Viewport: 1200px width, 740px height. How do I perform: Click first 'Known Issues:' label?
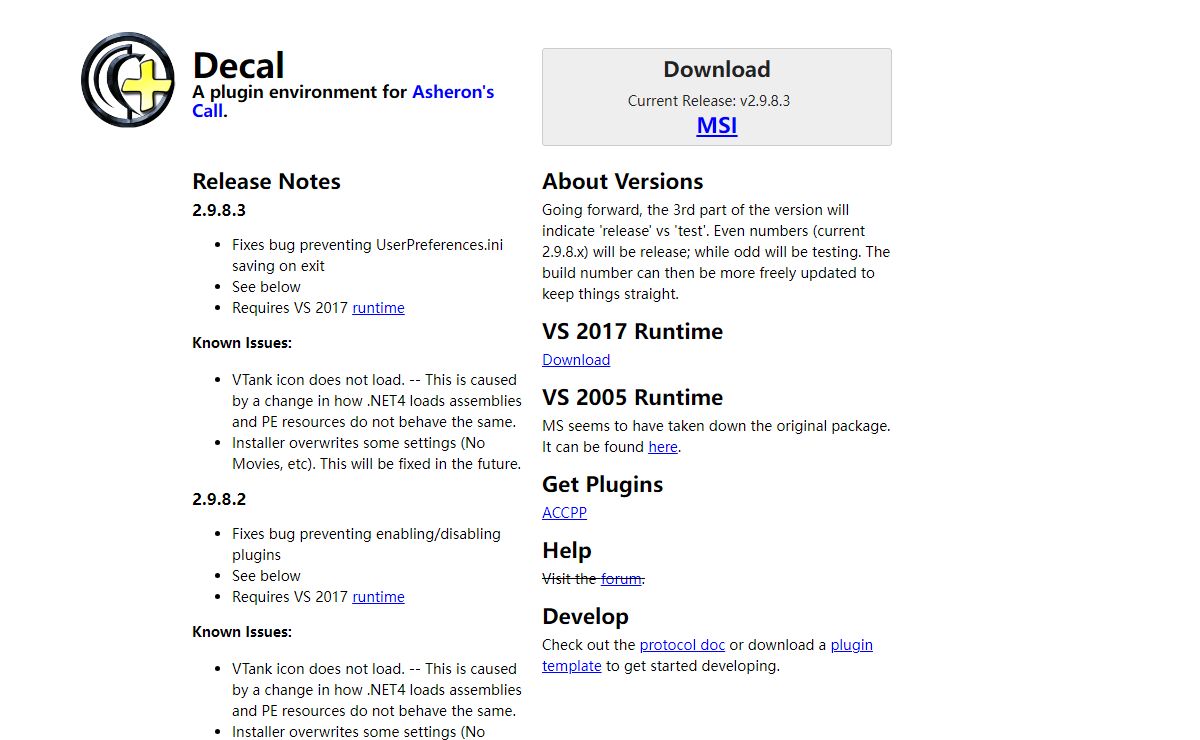coord(242,343)
